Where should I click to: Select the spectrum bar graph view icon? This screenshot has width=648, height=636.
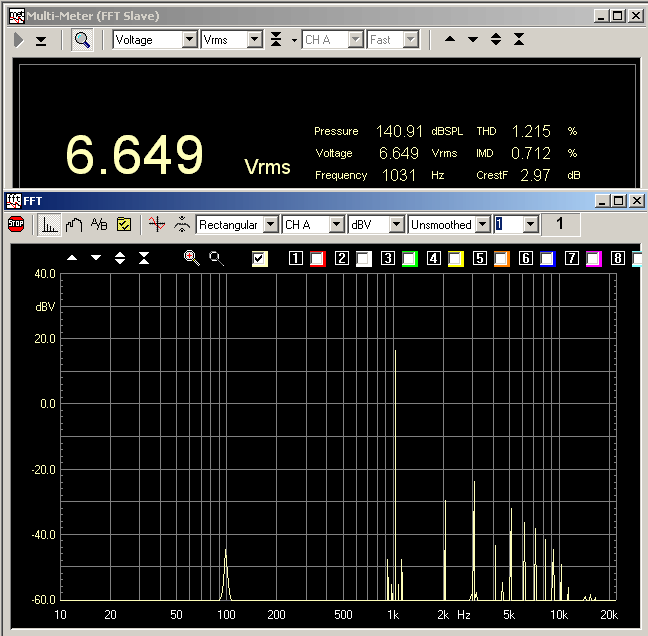coord(49,224)
